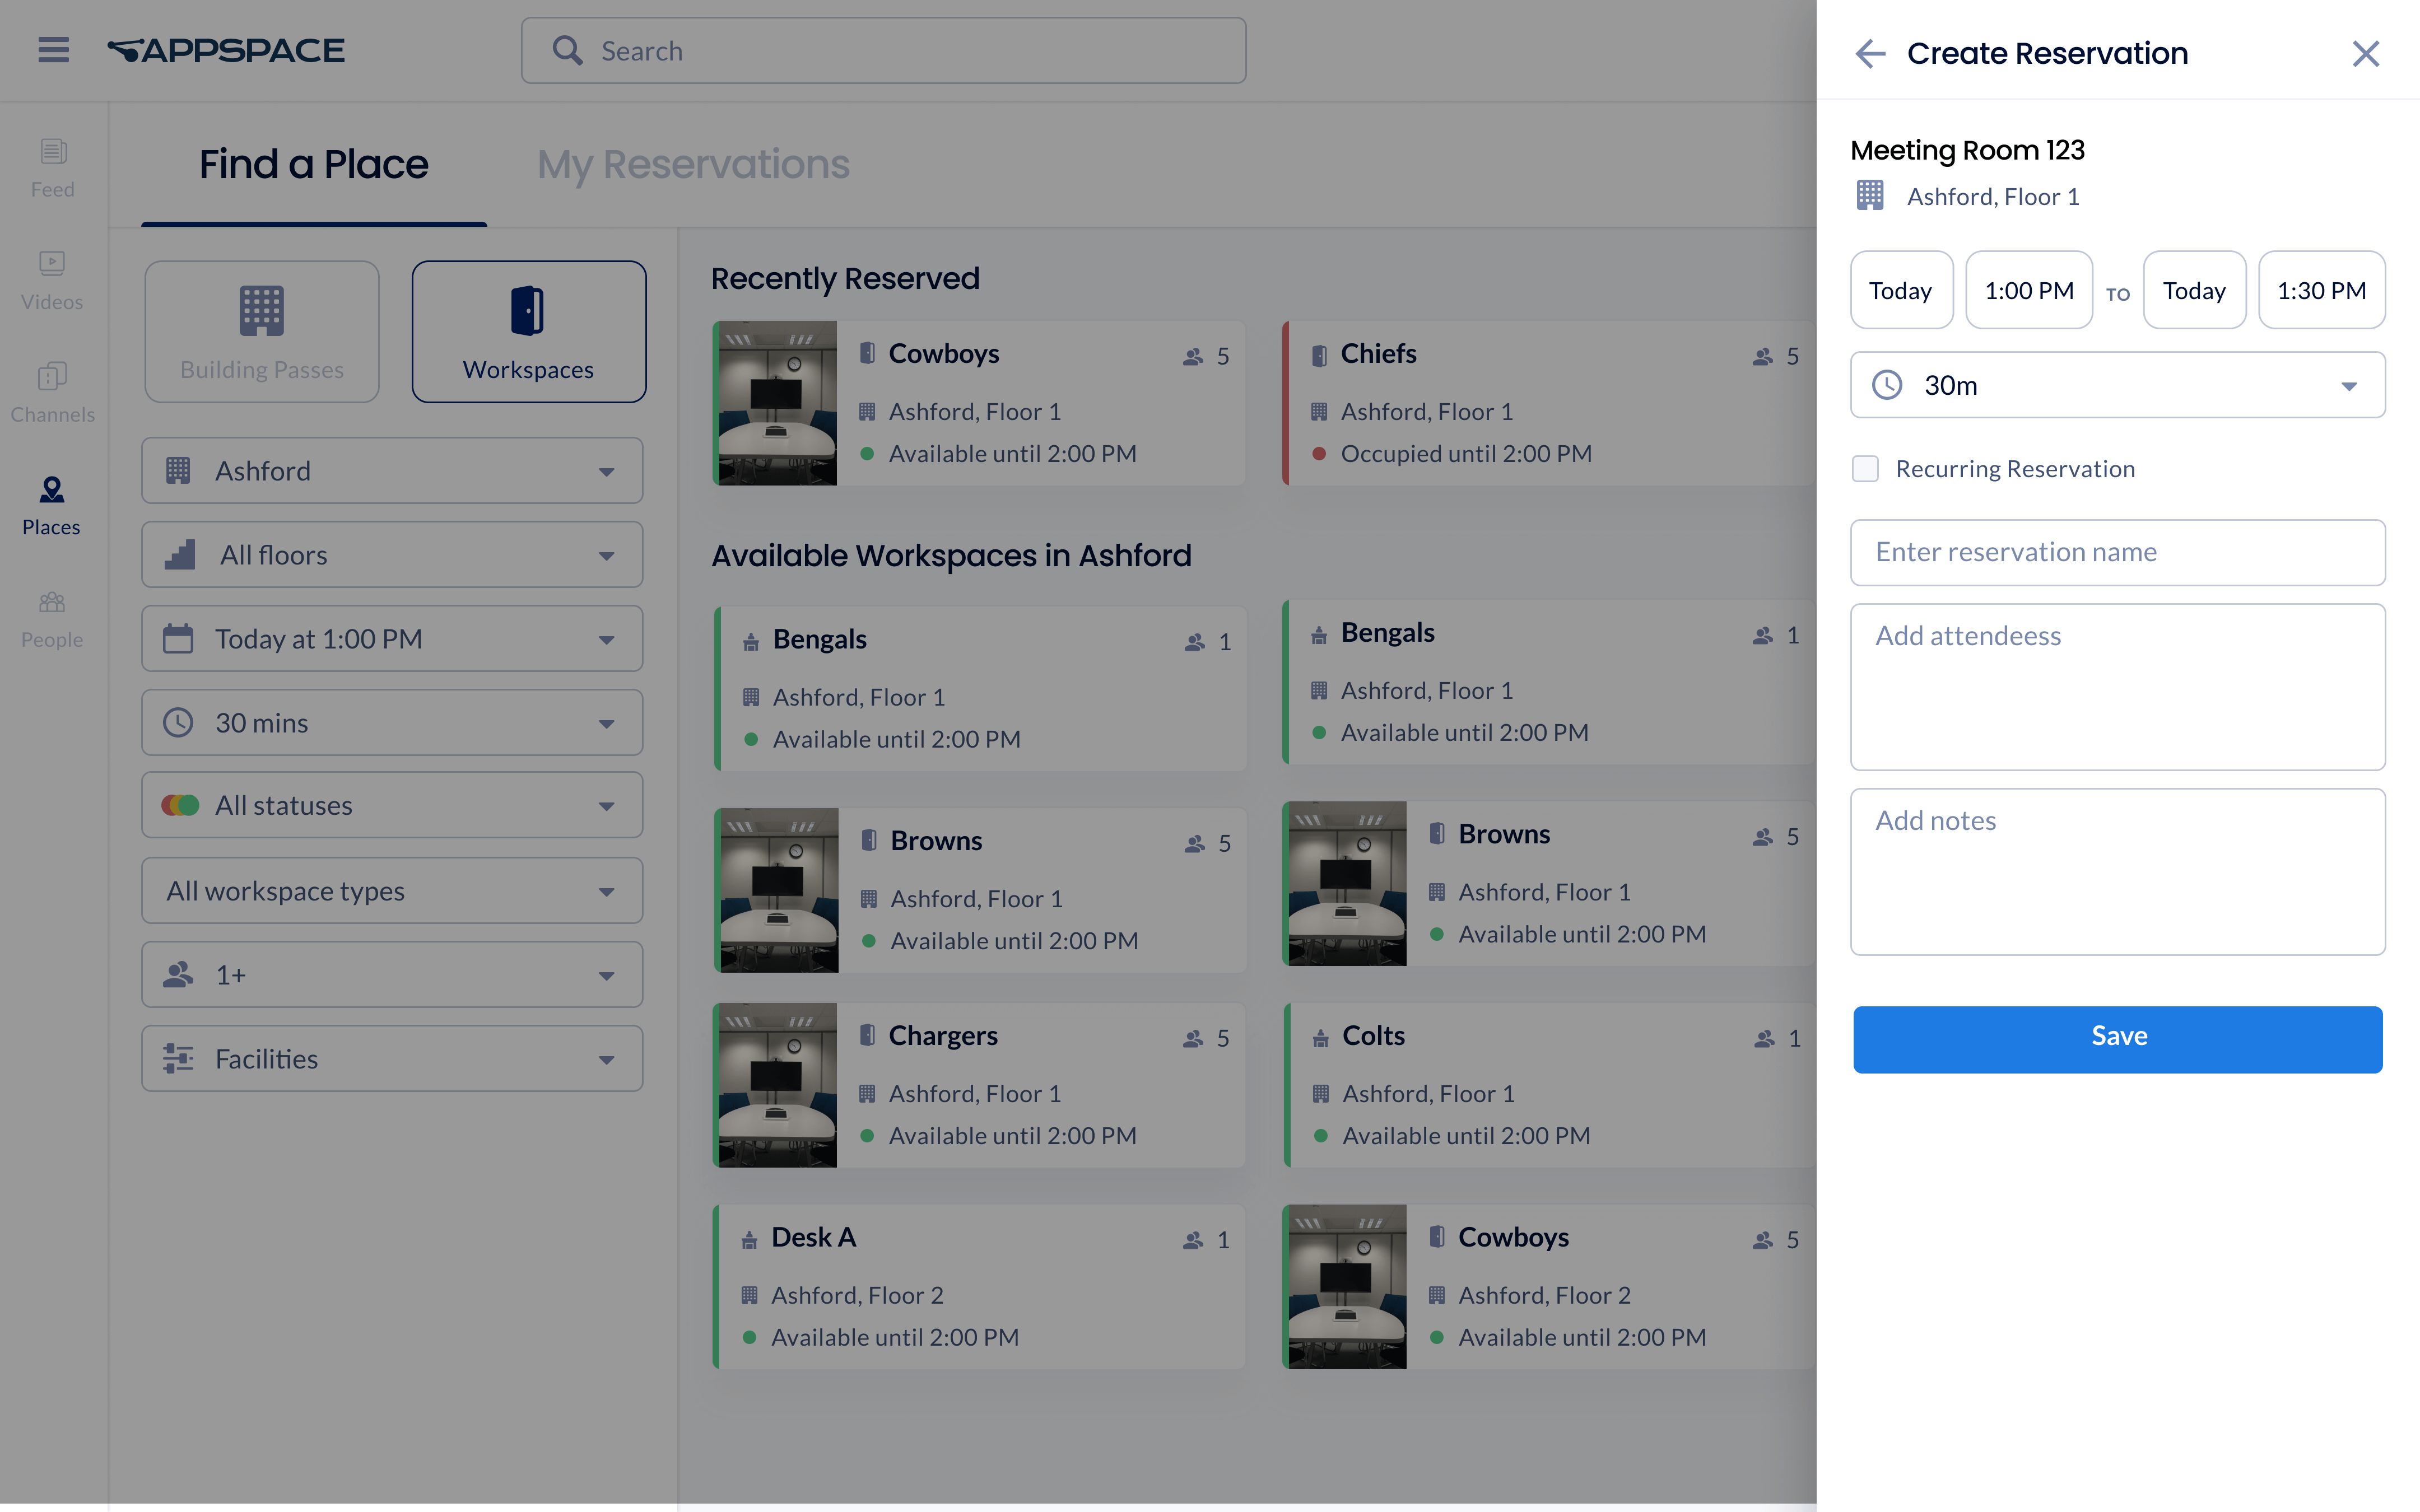Expand the 30m duration dropdown
This screenshot has height=1512, width=2420.
(x=2117, y=385)
